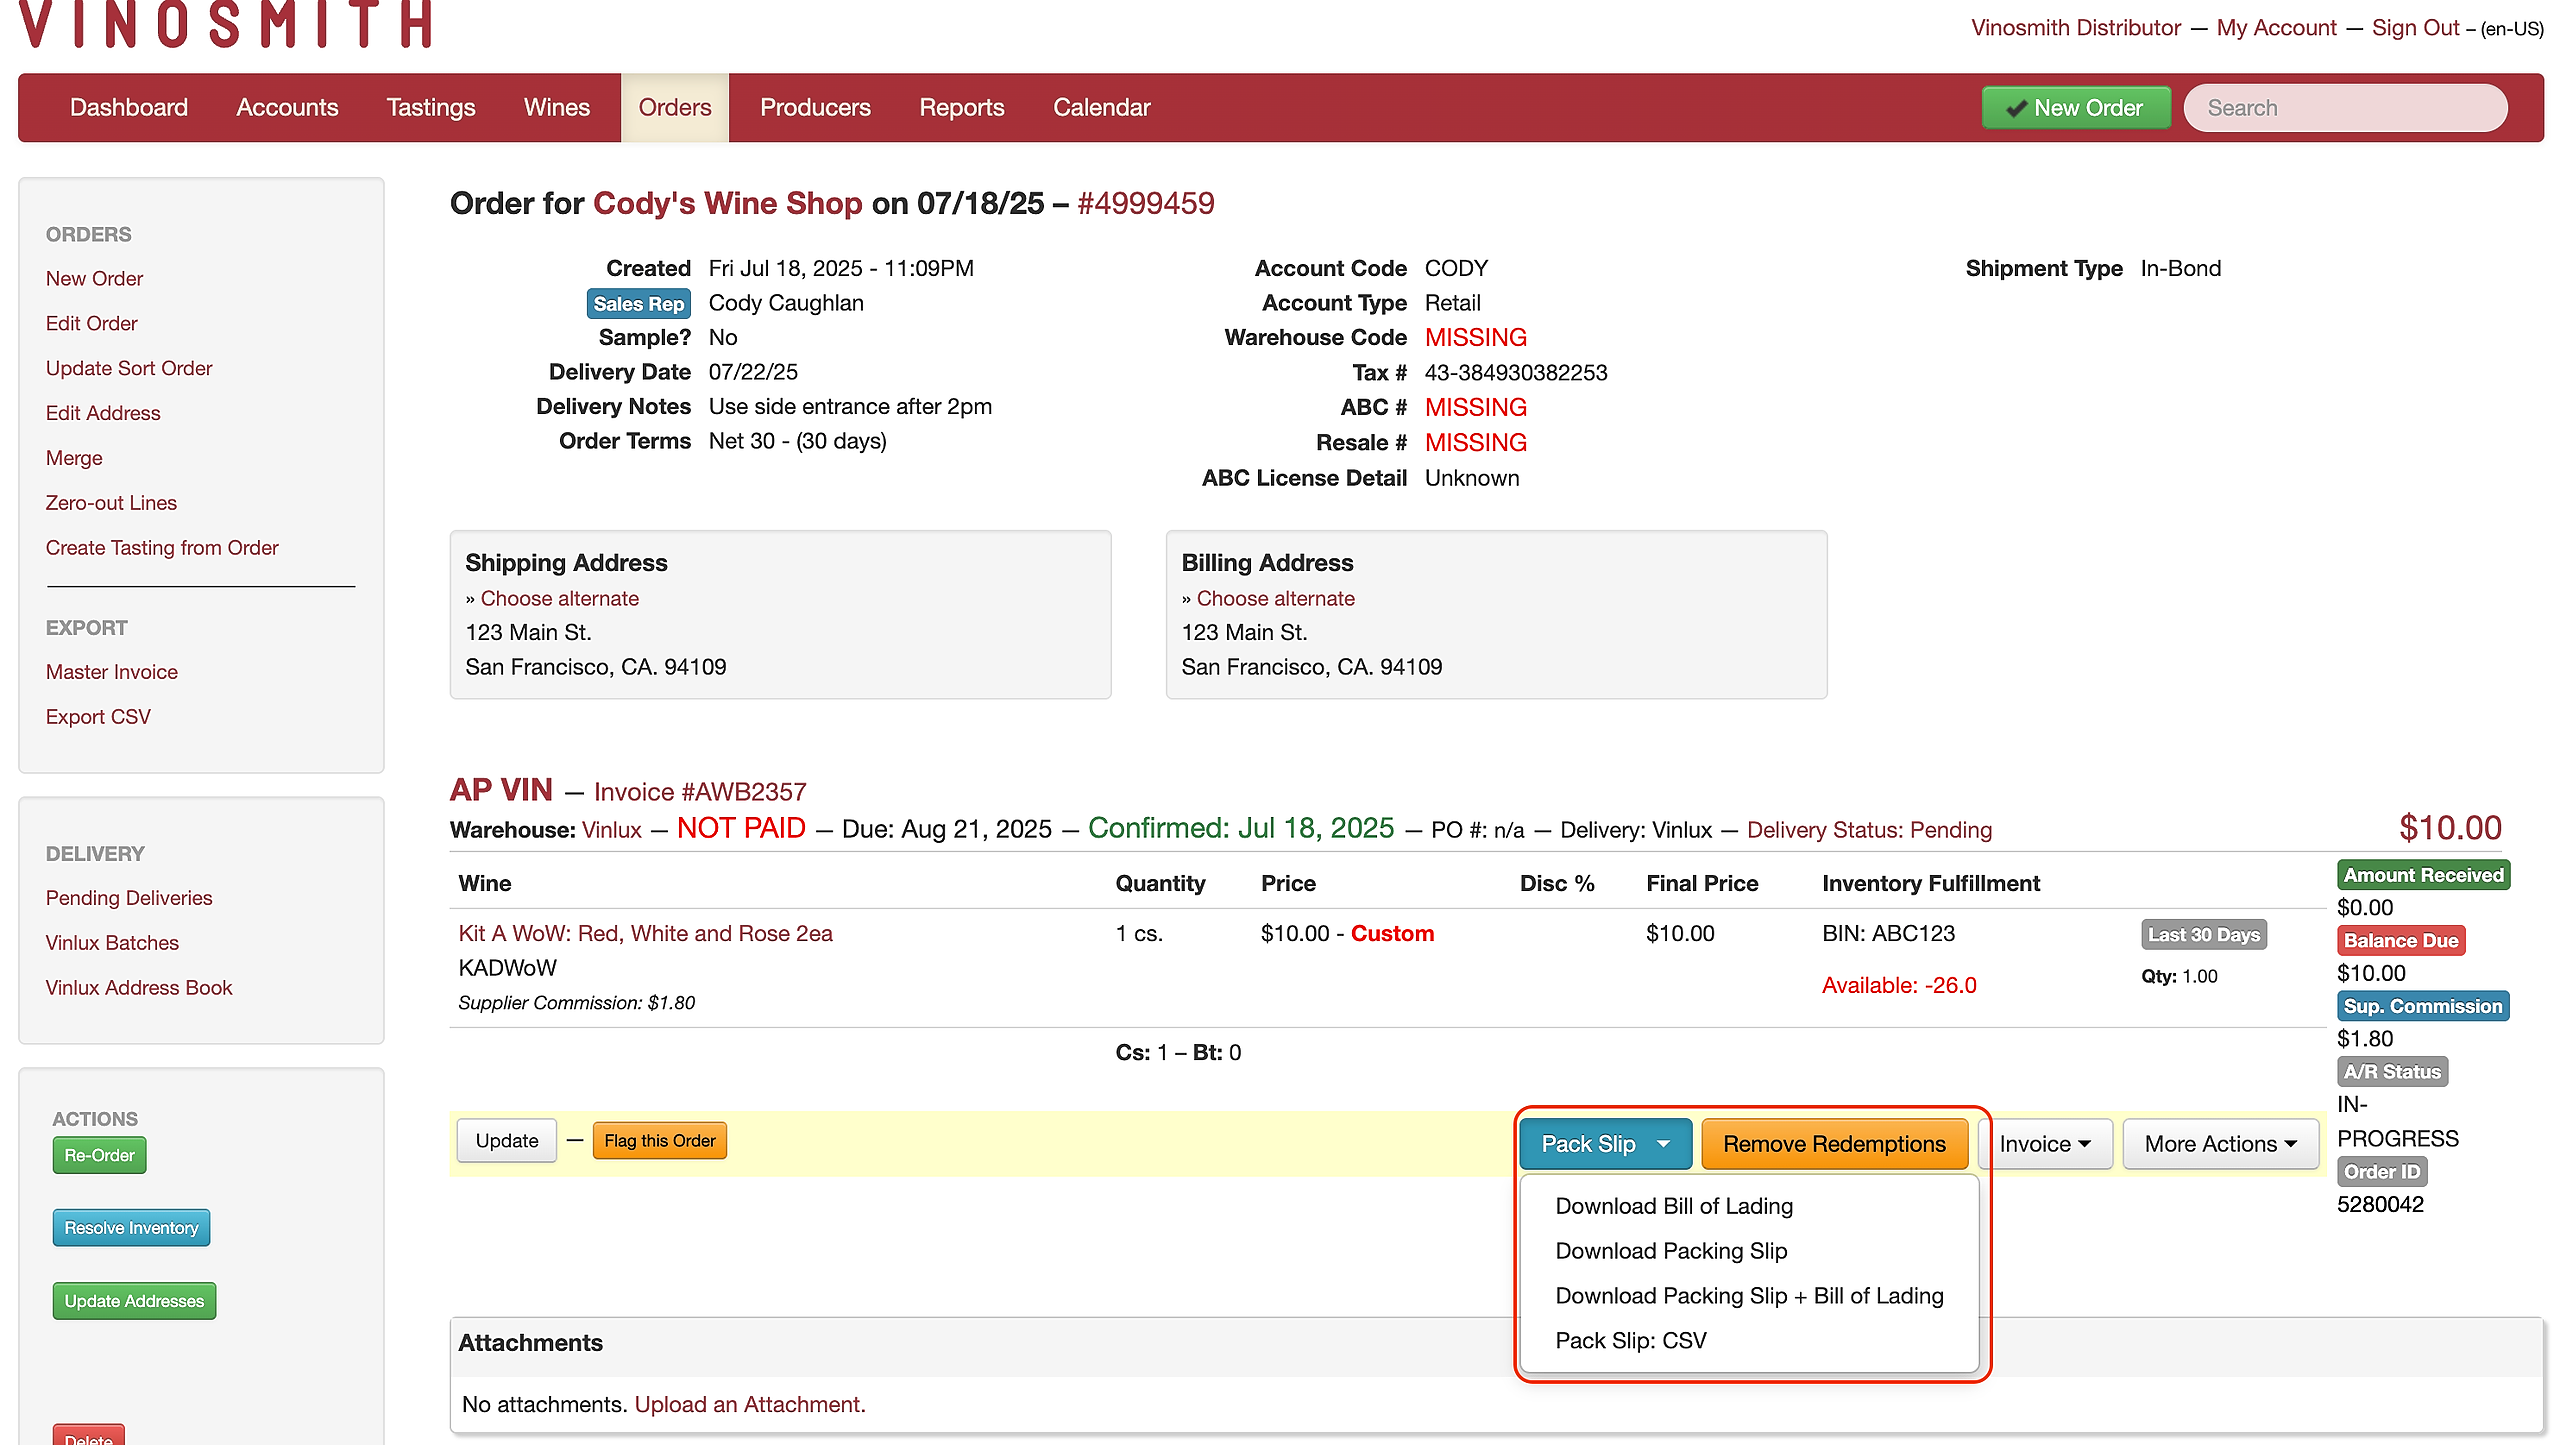Select New Order in the sidebar
The image size is (2560, 1445).
pyautogui.click(x=94, y=278)
